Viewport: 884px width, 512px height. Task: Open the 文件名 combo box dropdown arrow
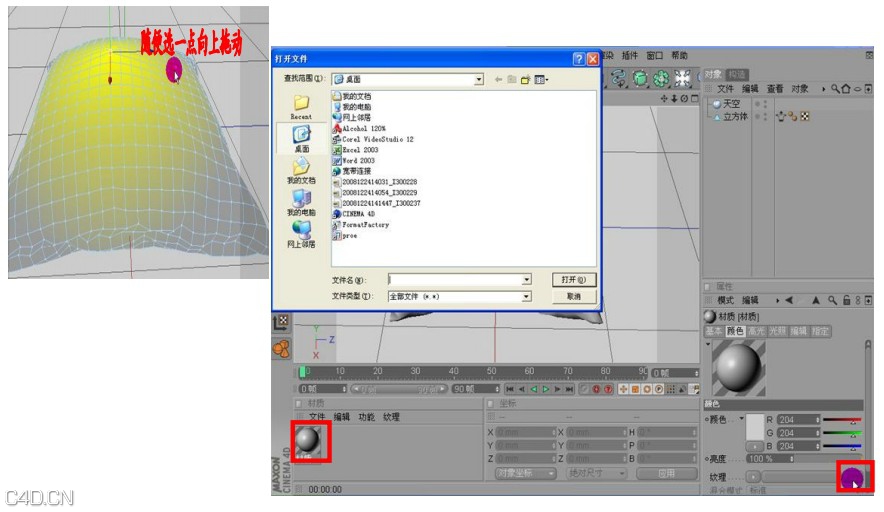click(x=526, y=280)
